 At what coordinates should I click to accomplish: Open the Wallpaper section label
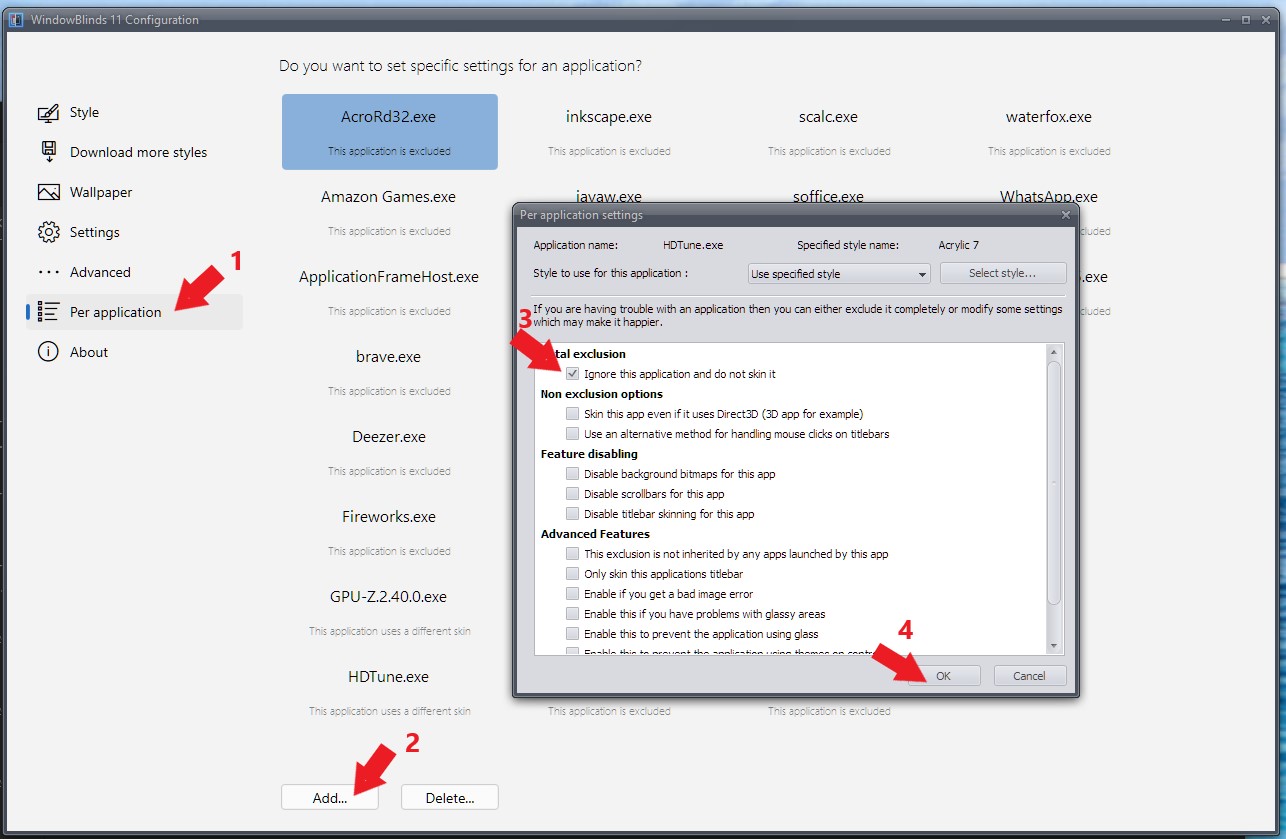[101, 192]
